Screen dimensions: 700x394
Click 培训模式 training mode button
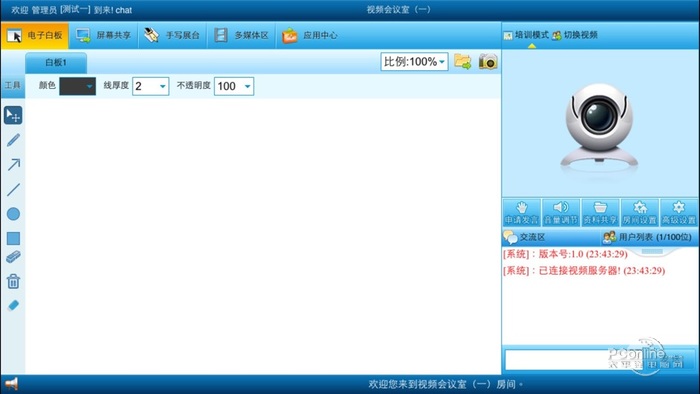pyautogui.click(x=526, y=35)
